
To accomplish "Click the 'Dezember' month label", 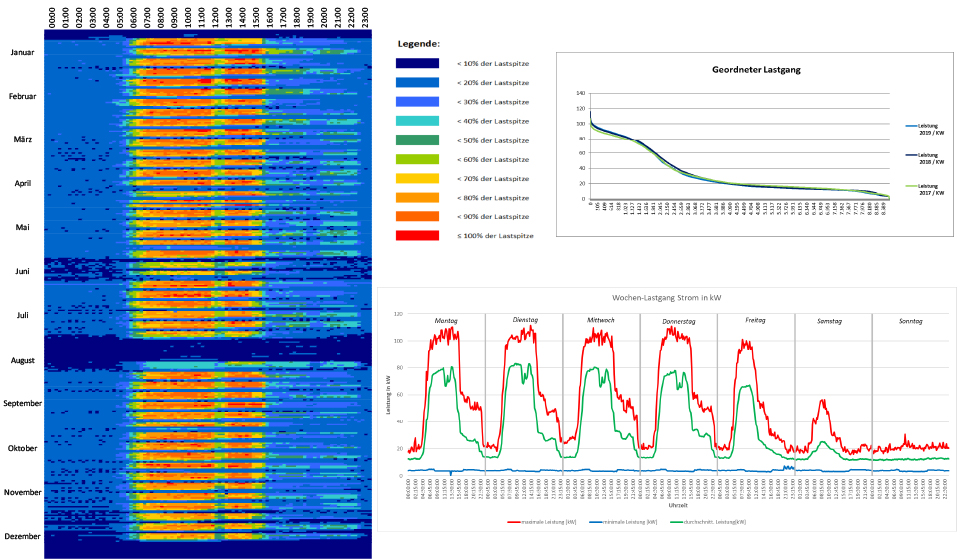I will (23, 537).
